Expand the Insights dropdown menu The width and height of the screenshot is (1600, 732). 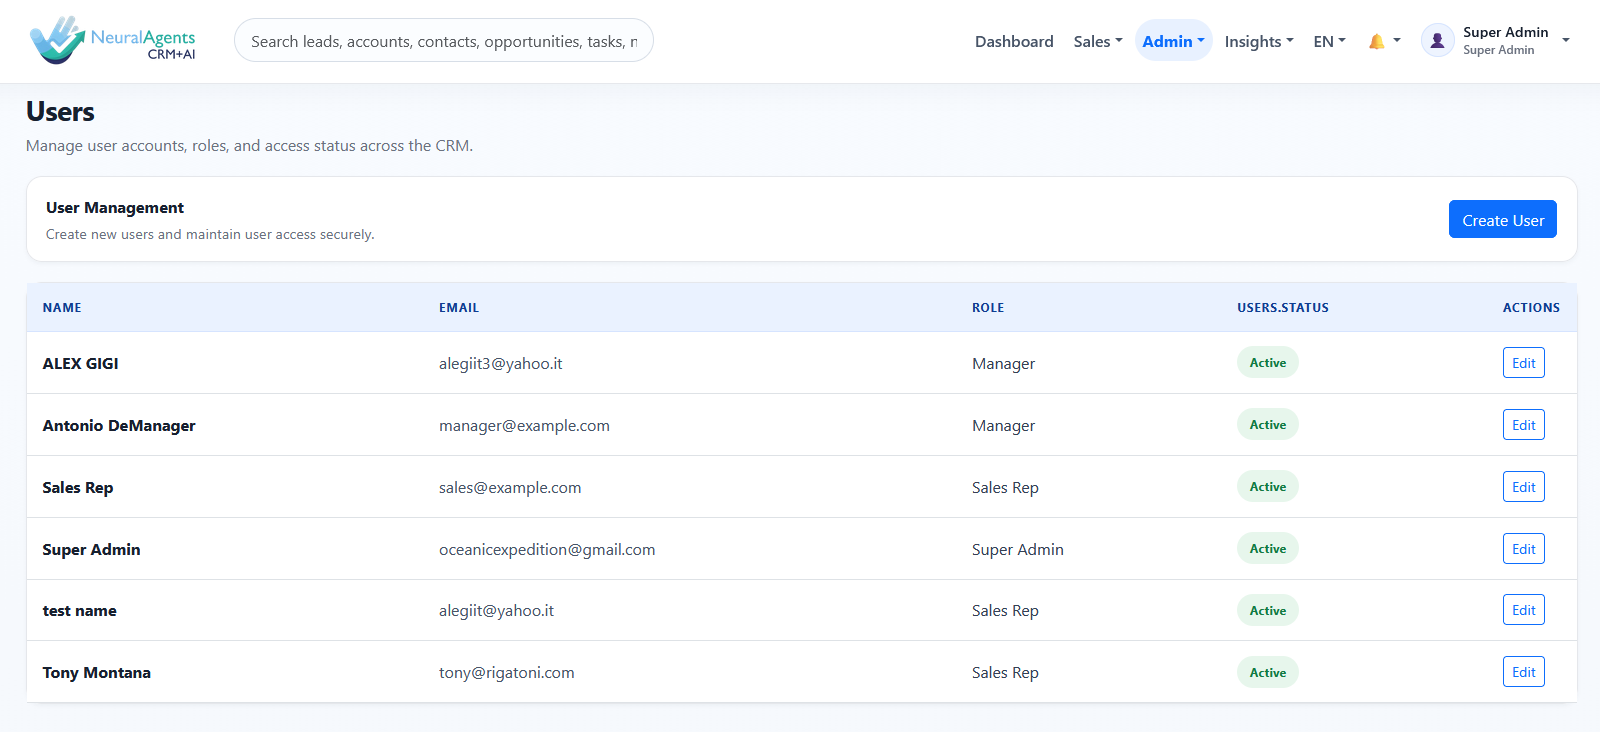(1259, 41)
